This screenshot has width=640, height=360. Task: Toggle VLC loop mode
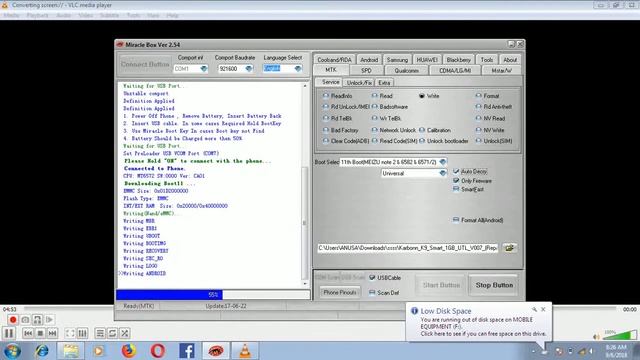112,333
